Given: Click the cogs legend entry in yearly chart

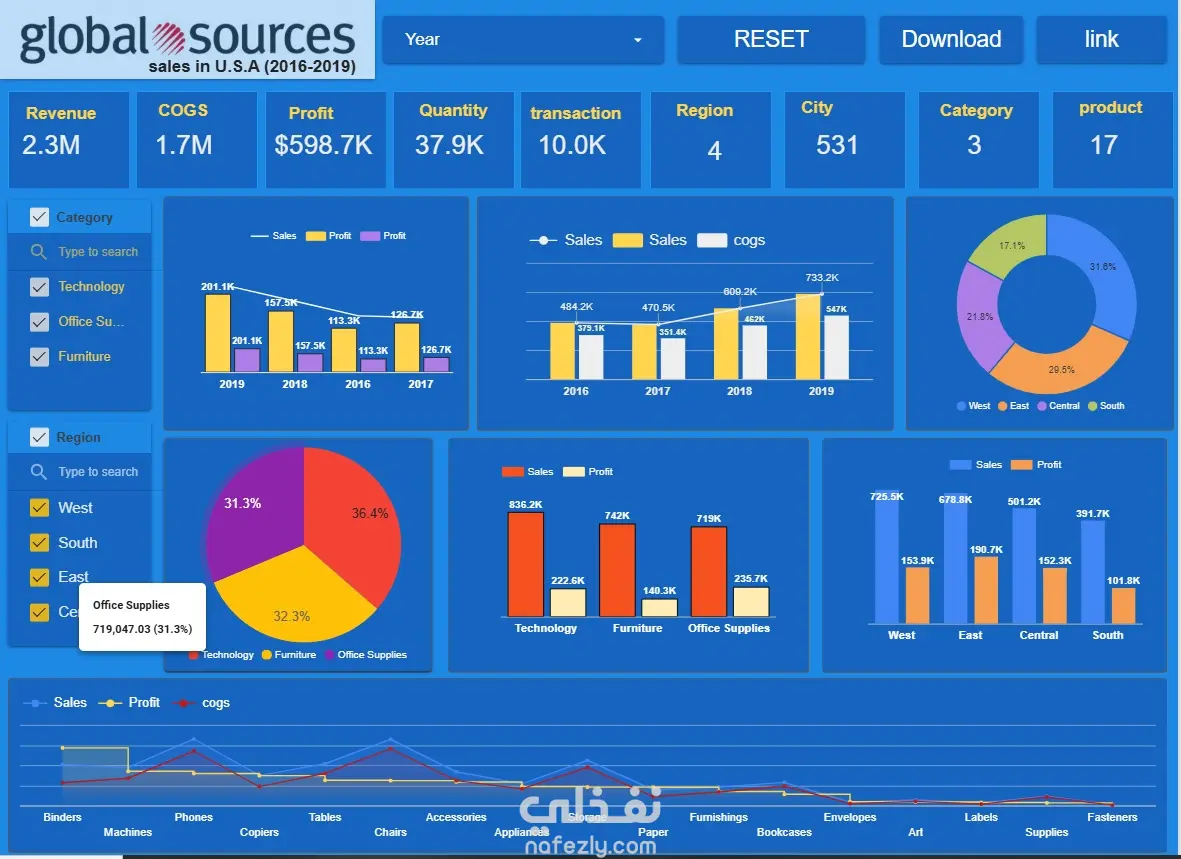Looking at the screenshot, I should [731, 240].
